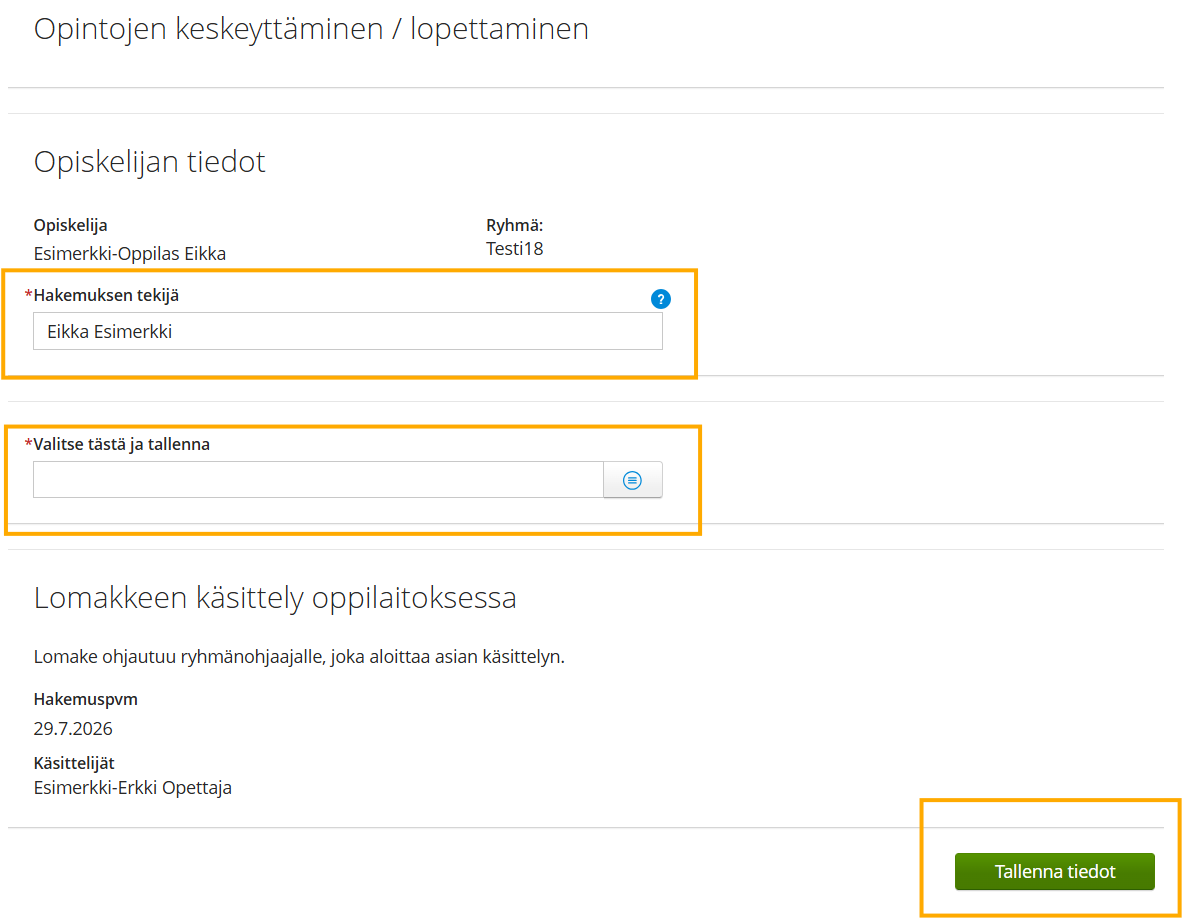Click the Lomakkeen käsittely oppilaitoksessa heading
This screenshot has width=1182, height=918.
[x=275, y=598]
